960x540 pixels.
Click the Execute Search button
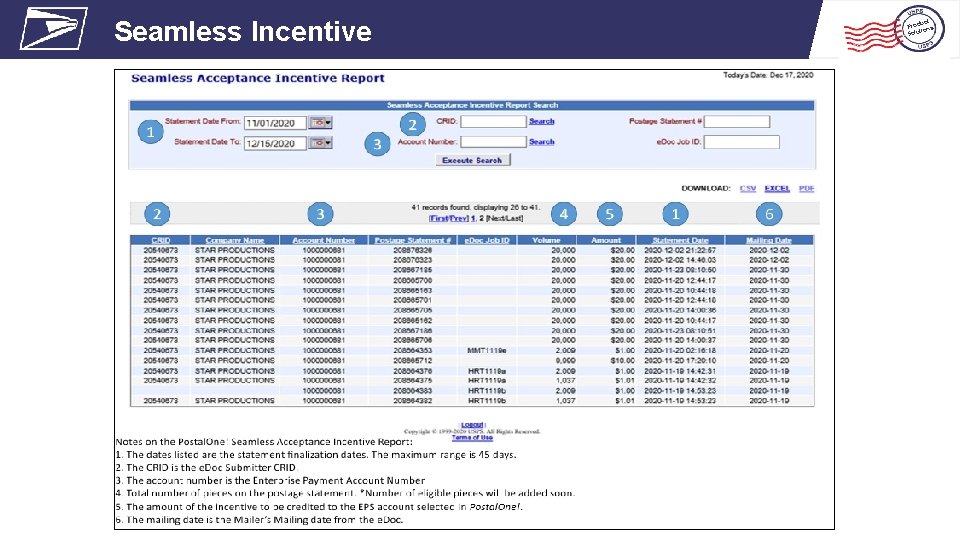pyautogui.click(x=472, y=160)
